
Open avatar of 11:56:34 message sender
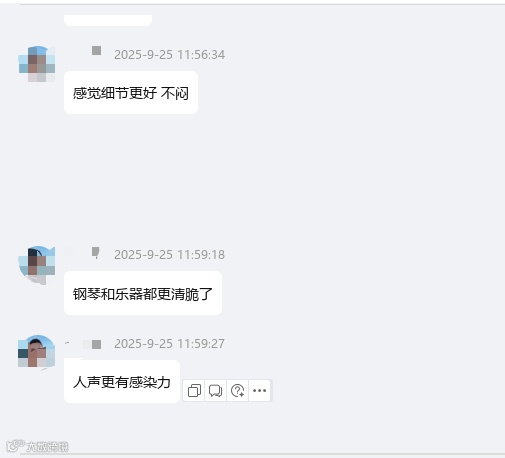tap(37, 64)
